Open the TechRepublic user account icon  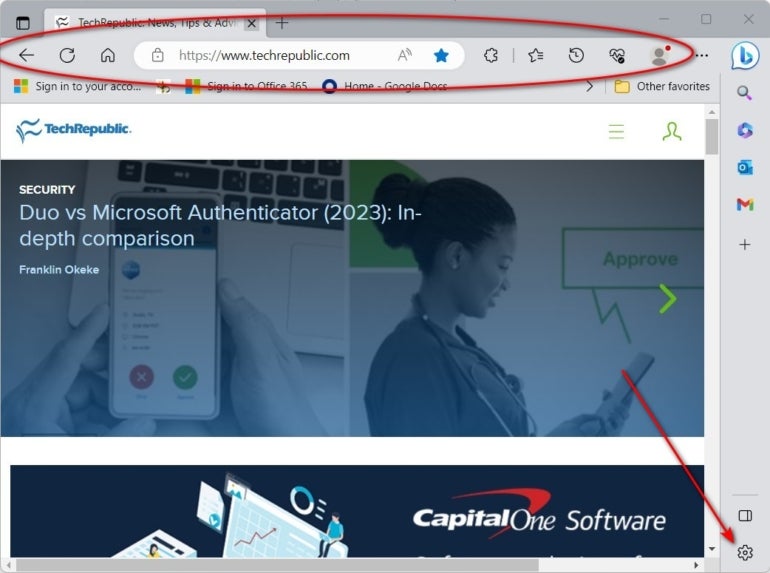coord(672,131)
